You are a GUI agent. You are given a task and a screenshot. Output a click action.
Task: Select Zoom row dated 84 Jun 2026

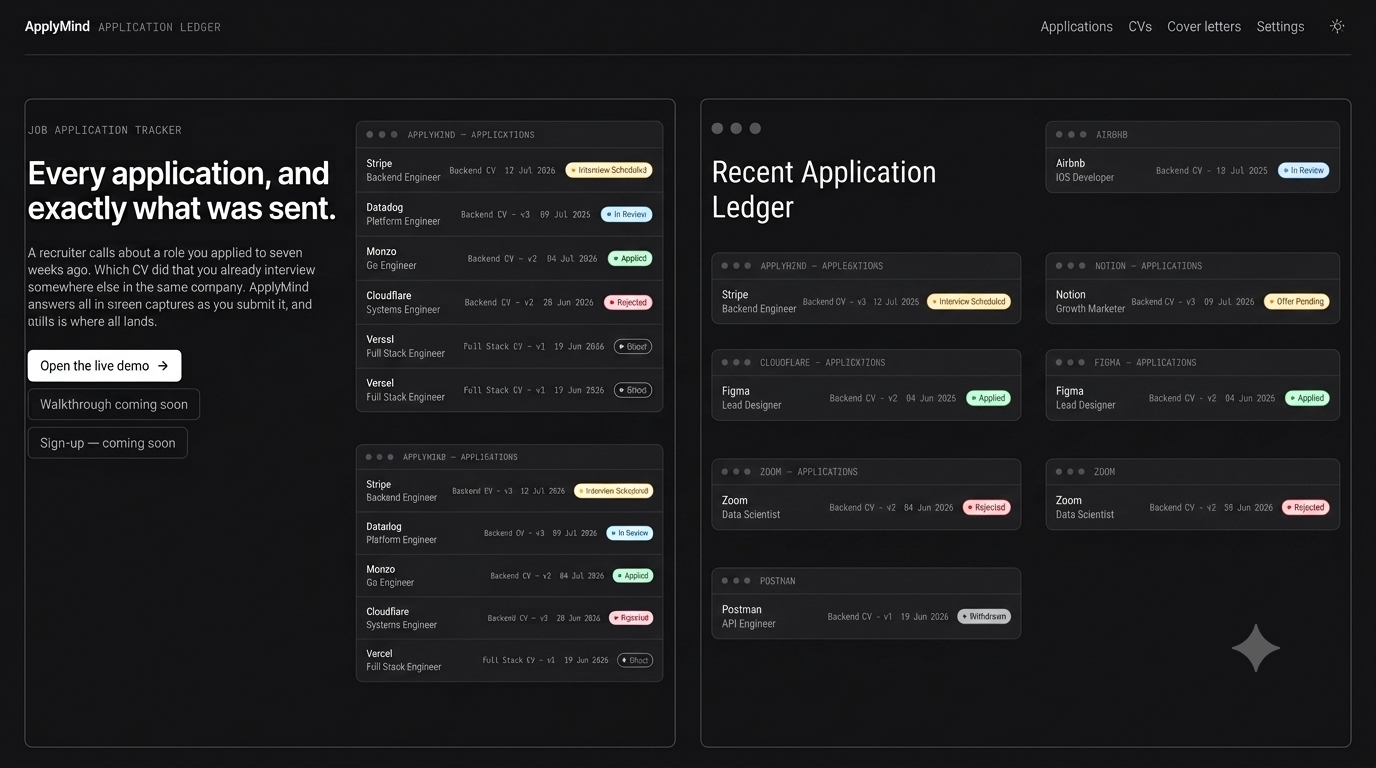point(866,507)
